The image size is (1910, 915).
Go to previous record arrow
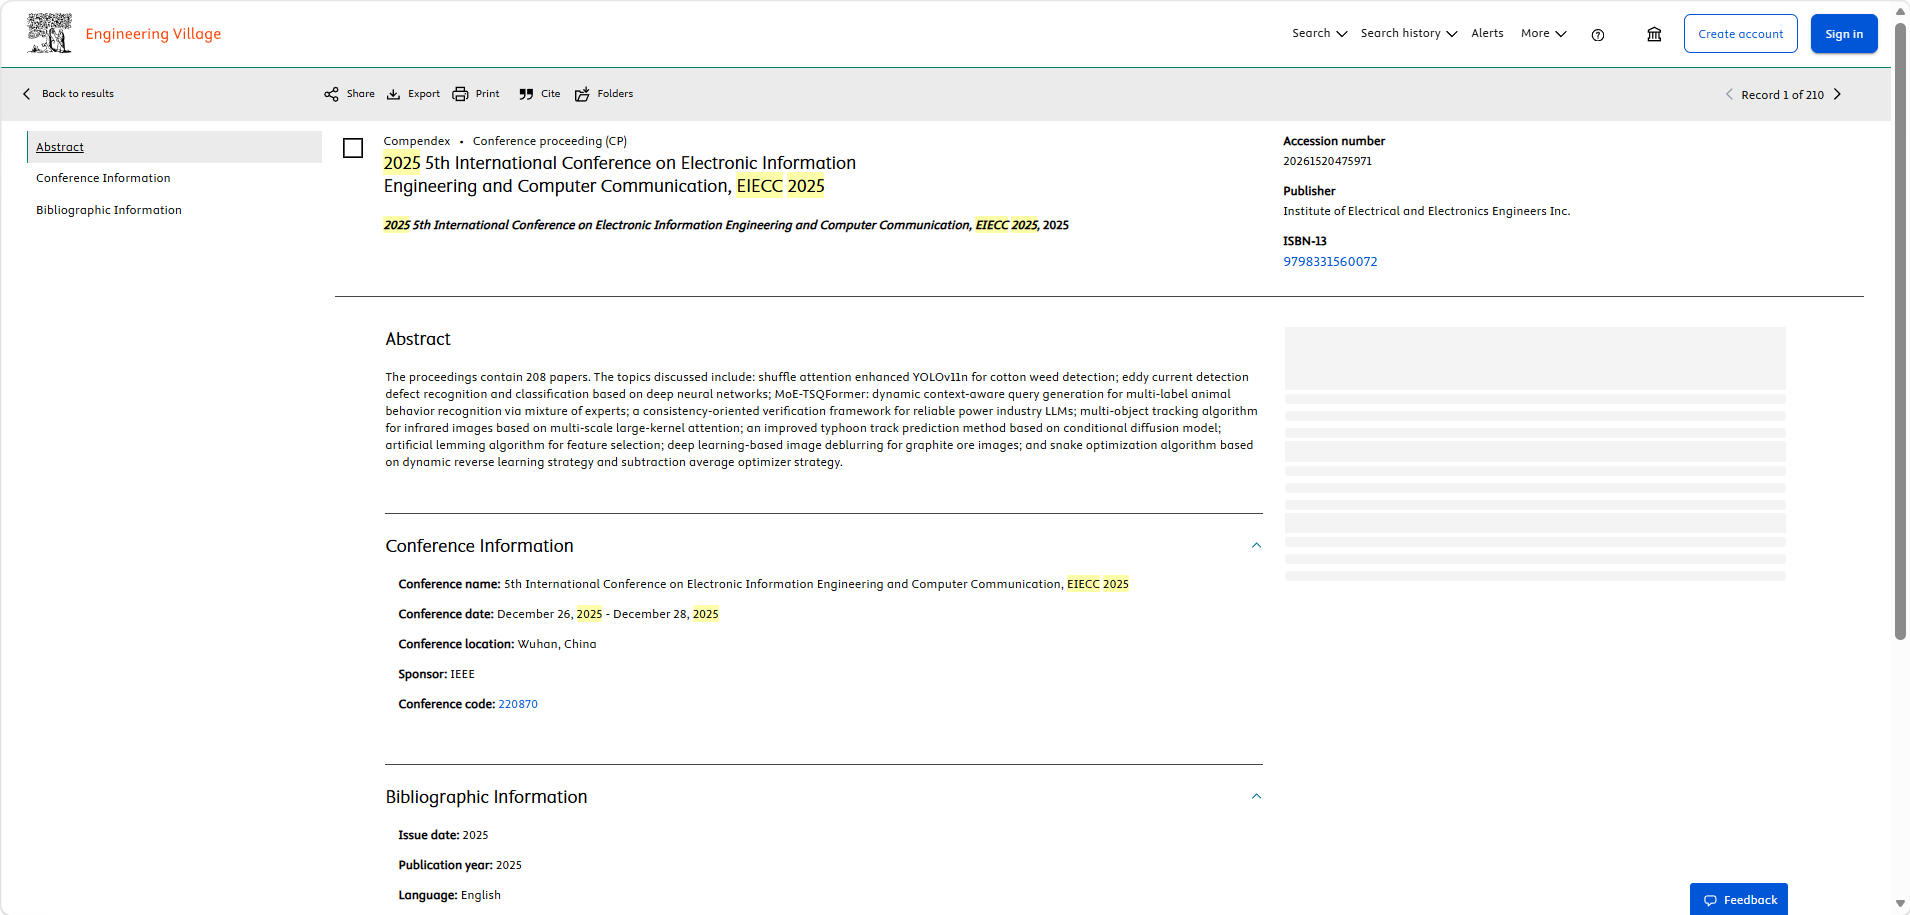point(1729,94)
